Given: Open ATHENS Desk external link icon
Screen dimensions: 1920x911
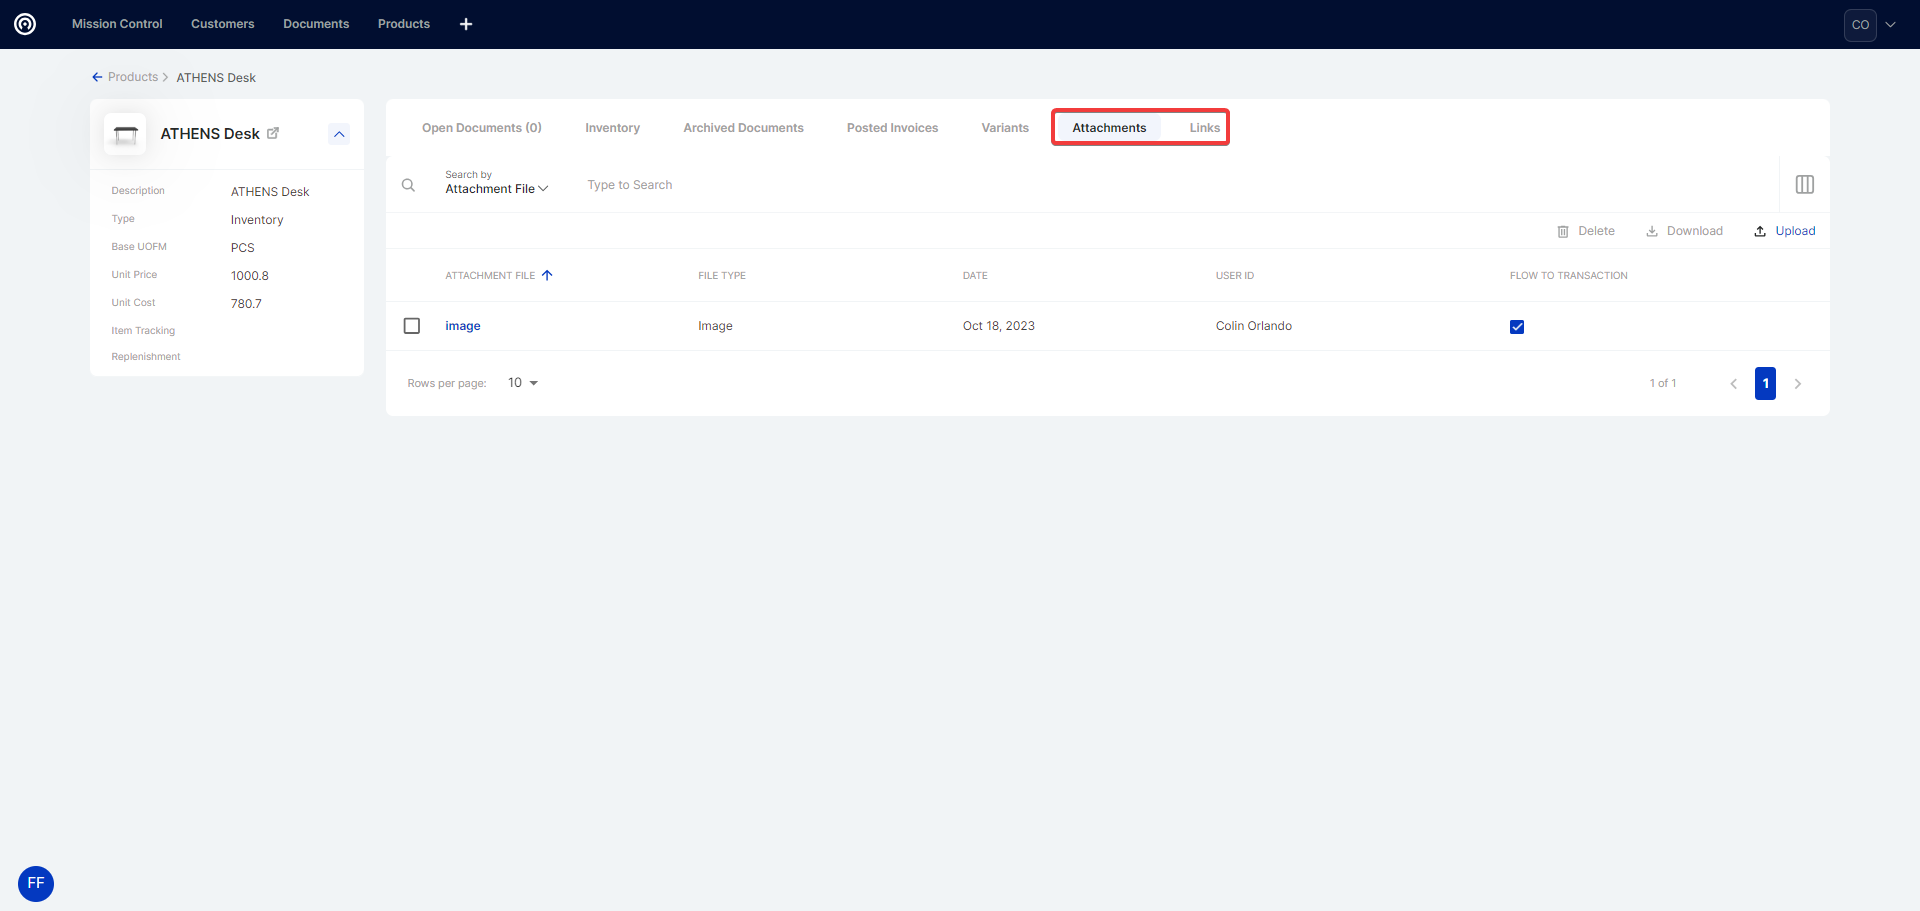Looking at the screenshot, I should coord(273,133).
